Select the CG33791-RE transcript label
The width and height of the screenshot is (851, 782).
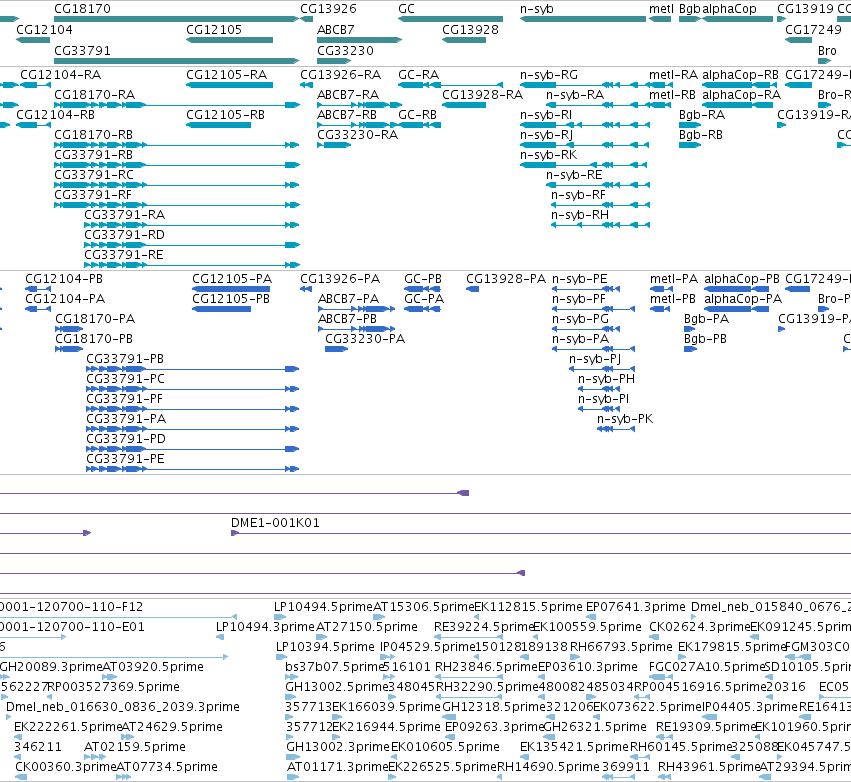point(124,255)
